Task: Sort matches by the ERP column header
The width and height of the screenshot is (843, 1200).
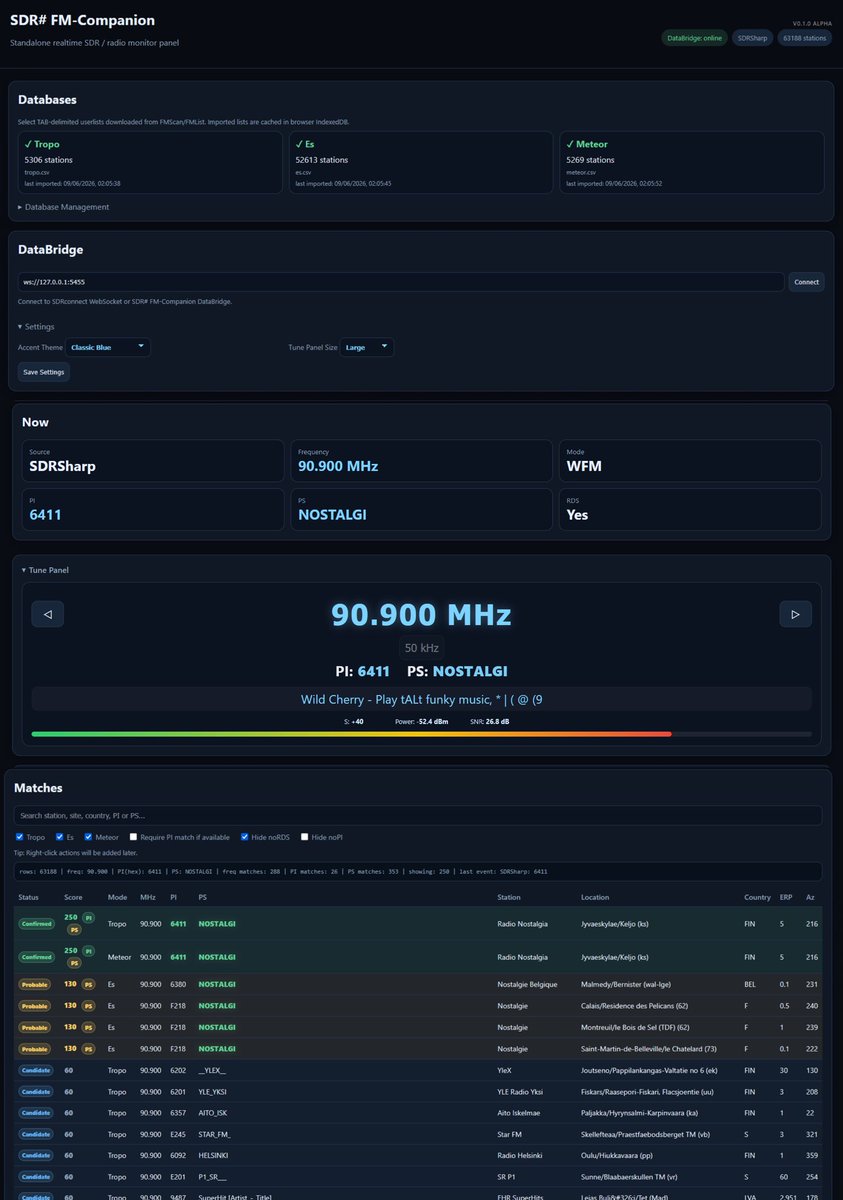Action: [786, 897]
